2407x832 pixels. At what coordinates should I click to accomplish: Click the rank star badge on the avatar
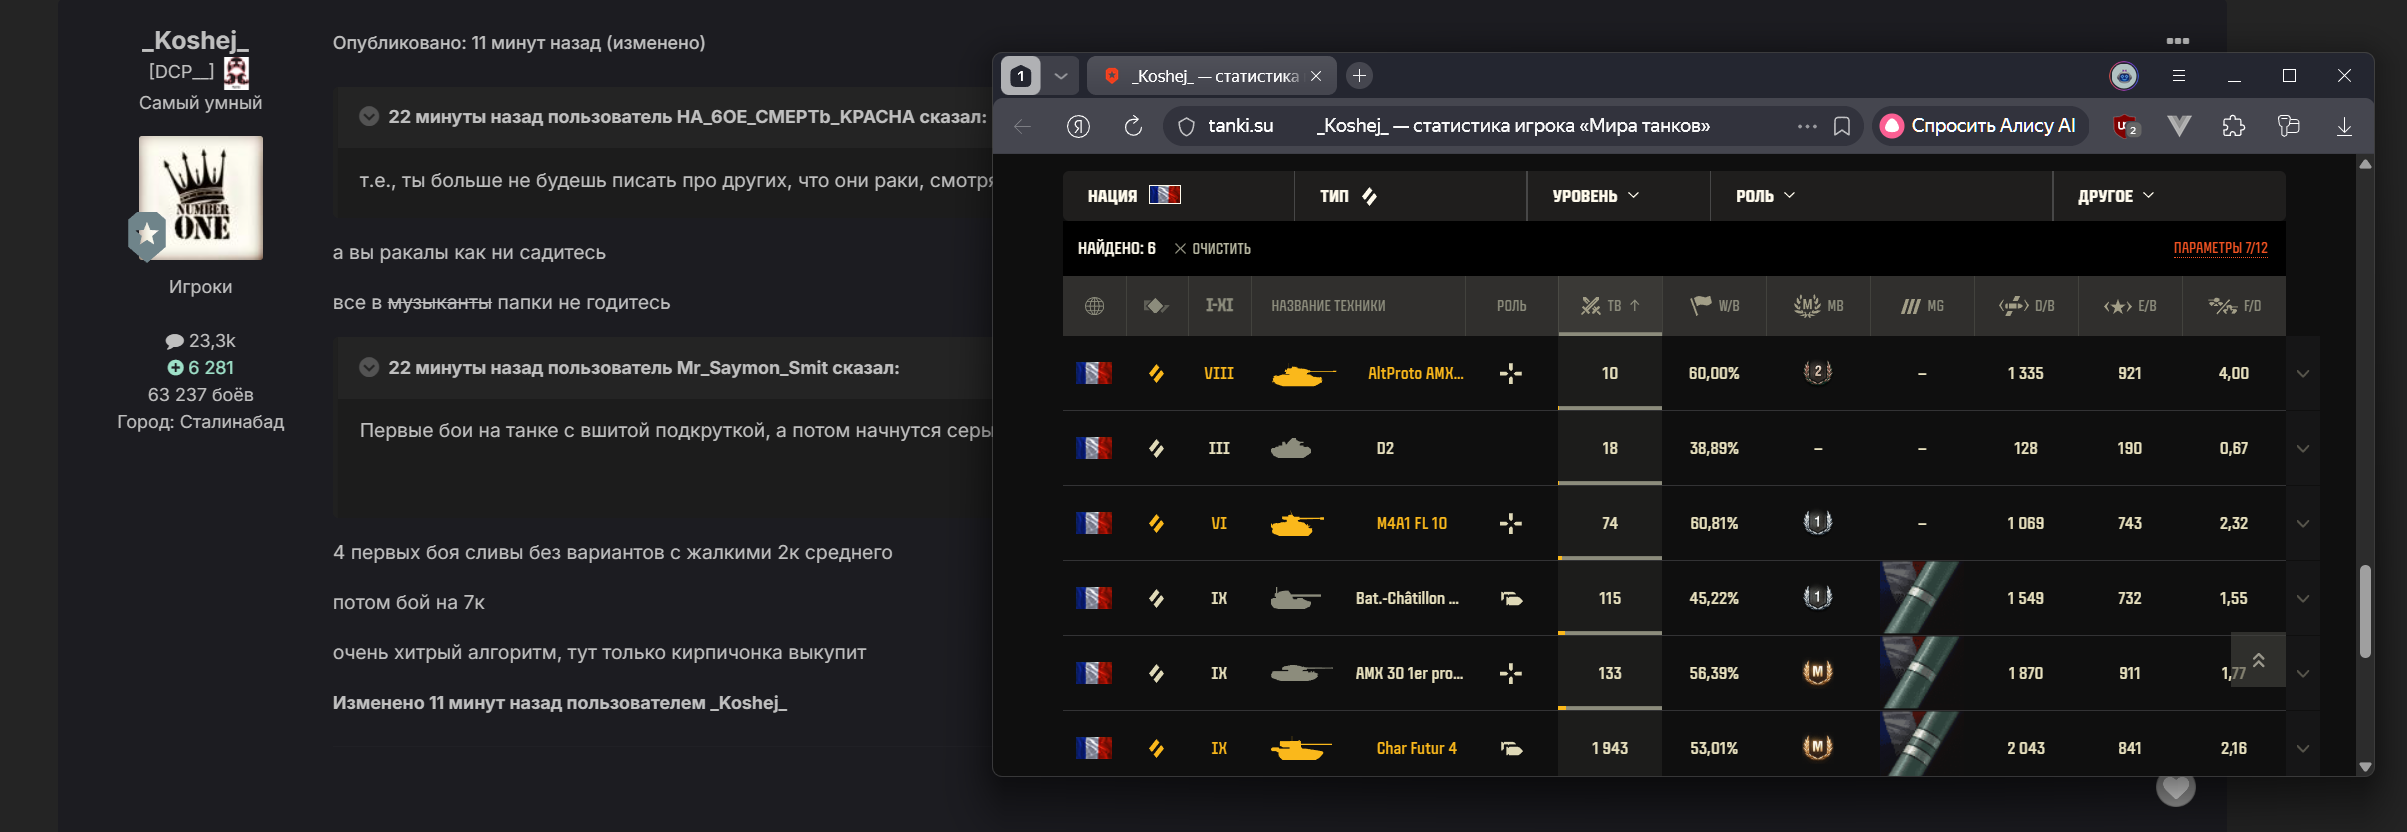[147, 235]
